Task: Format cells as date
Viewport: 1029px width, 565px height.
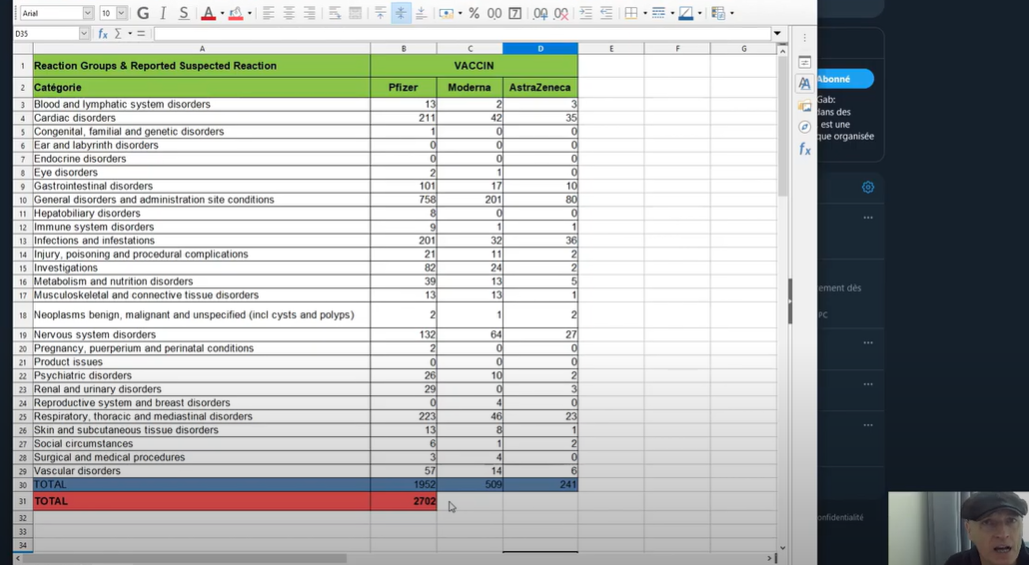Action: 515,13
